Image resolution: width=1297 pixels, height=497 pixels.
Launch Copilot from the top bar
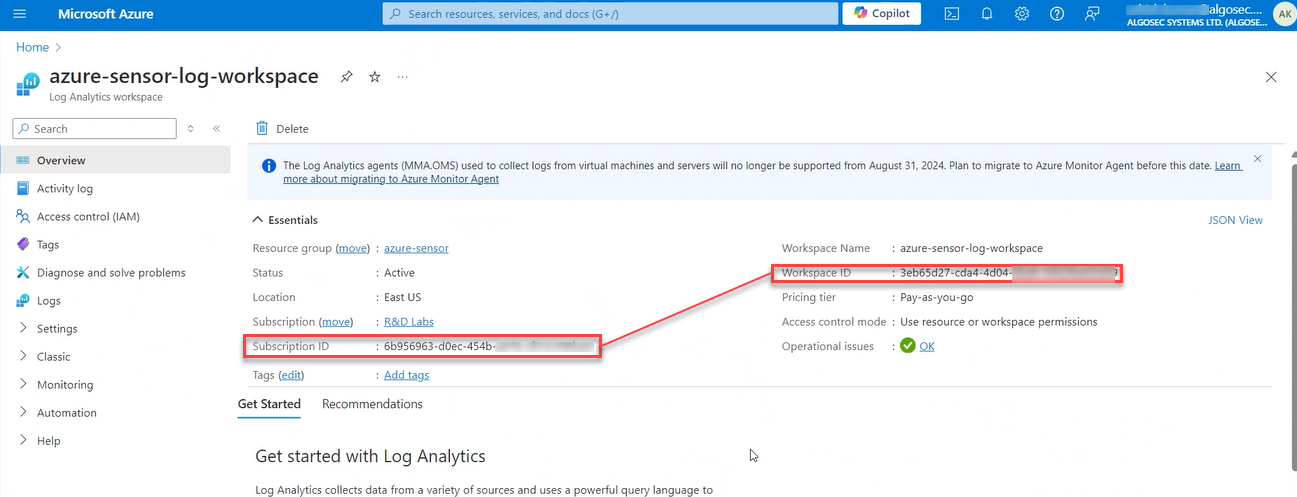click(x=881, y=14)
